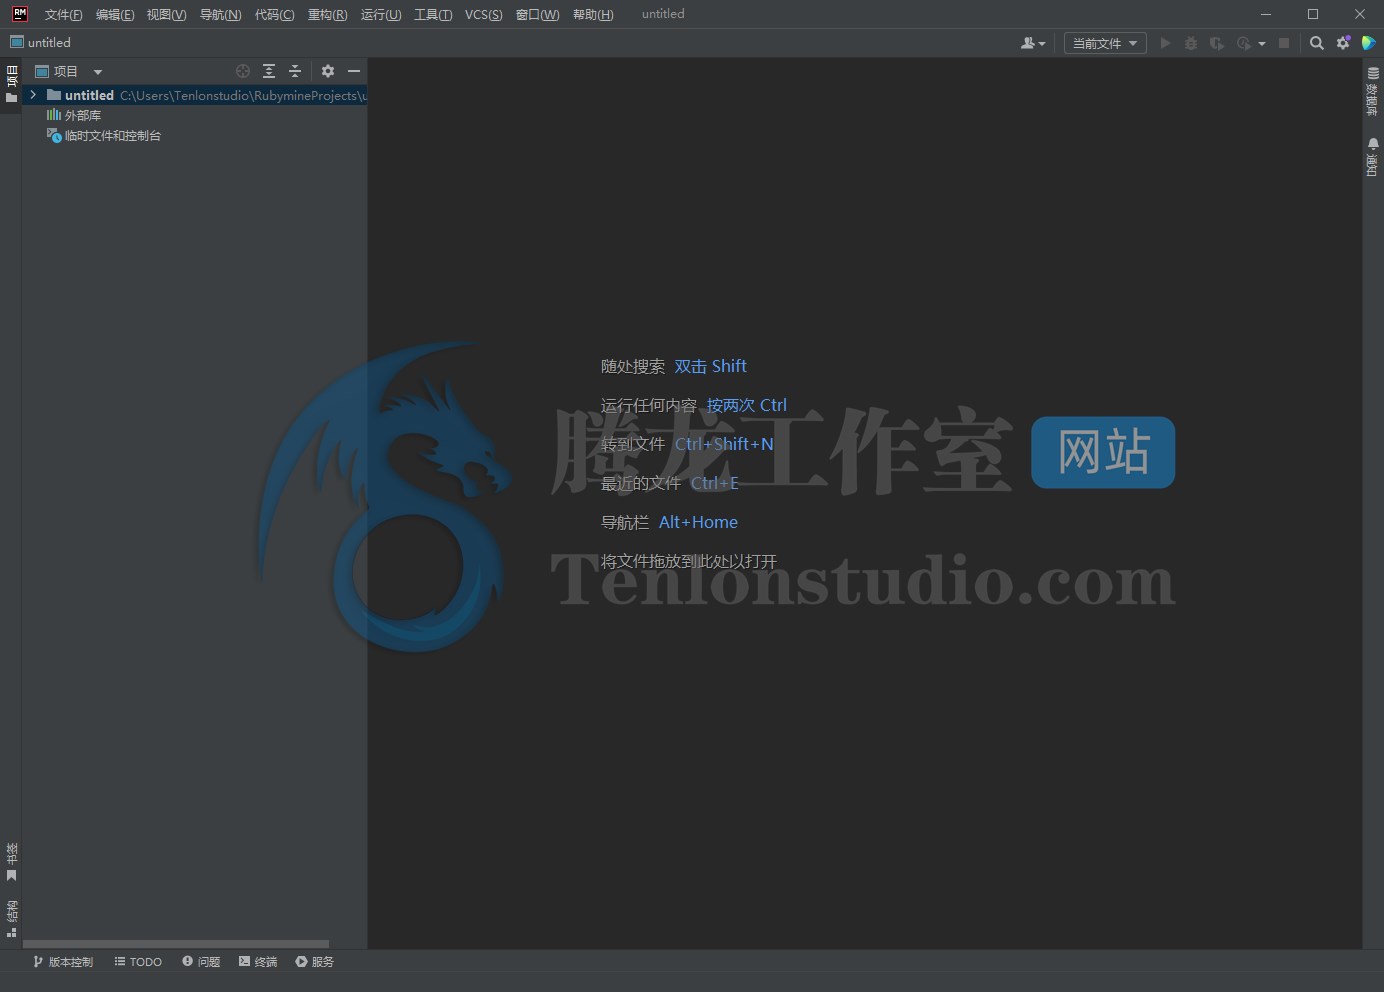Image resolution: width=1384 pixels, height=992 pixels.
Task: Click the 双击 Shift search hint
Action: [x=710, y=366]
